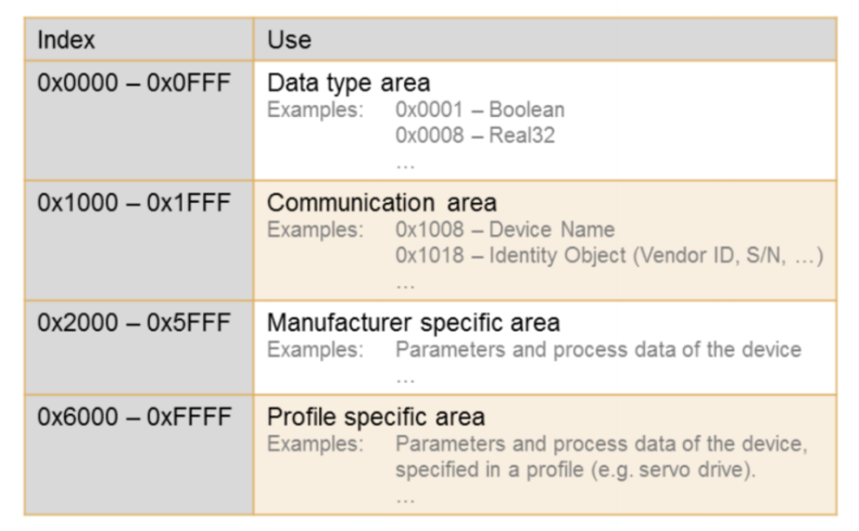This screenshot has width=859, height=531.
Task: Click the Communication area heading
Action: coord(381,203)
